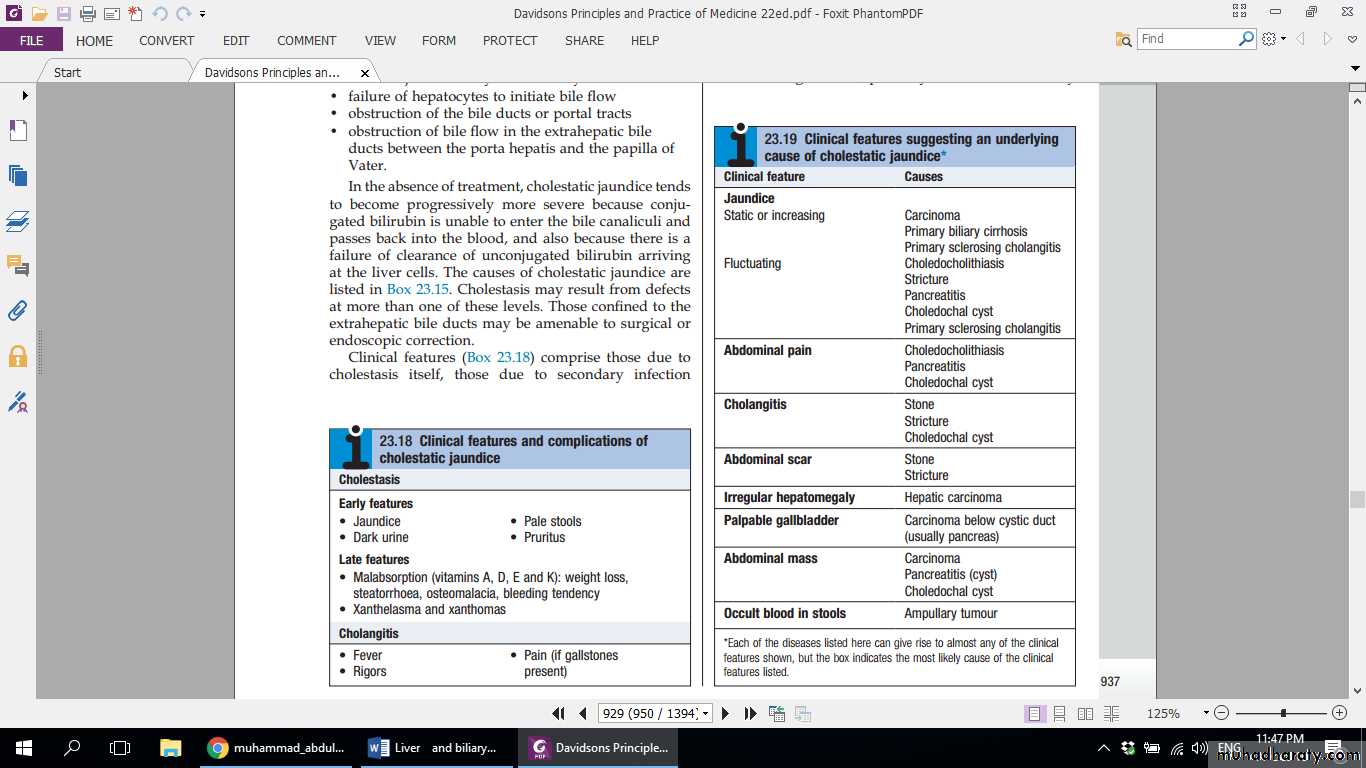This screenshot has width=1366, height=768.
Task: Click the Print icon in quick toolbar
Action: 88,14
